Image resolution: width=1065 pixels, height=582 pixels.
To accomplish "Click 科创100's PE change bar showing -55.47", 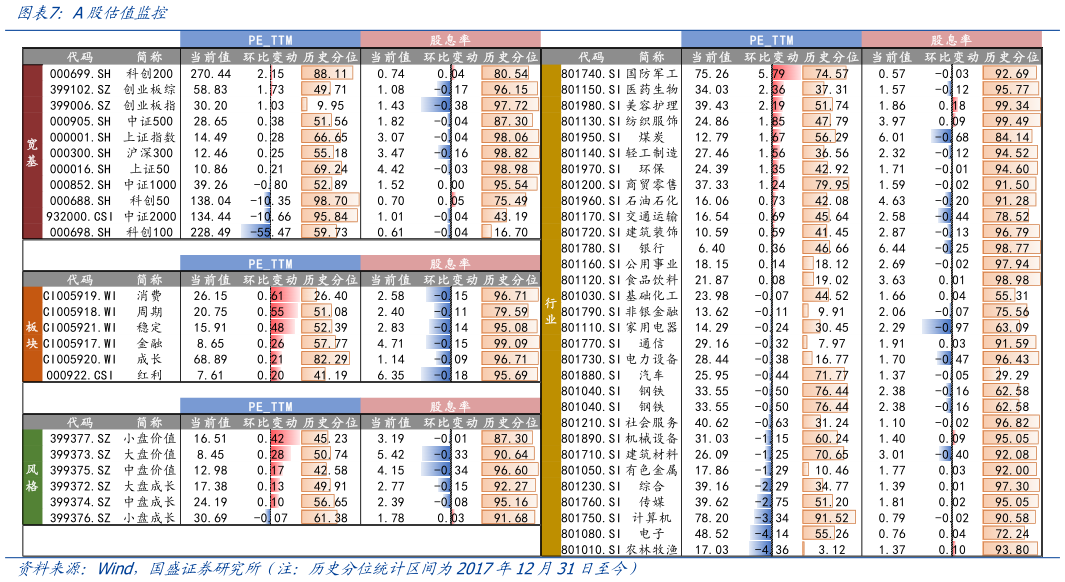I will click(267, 232).
